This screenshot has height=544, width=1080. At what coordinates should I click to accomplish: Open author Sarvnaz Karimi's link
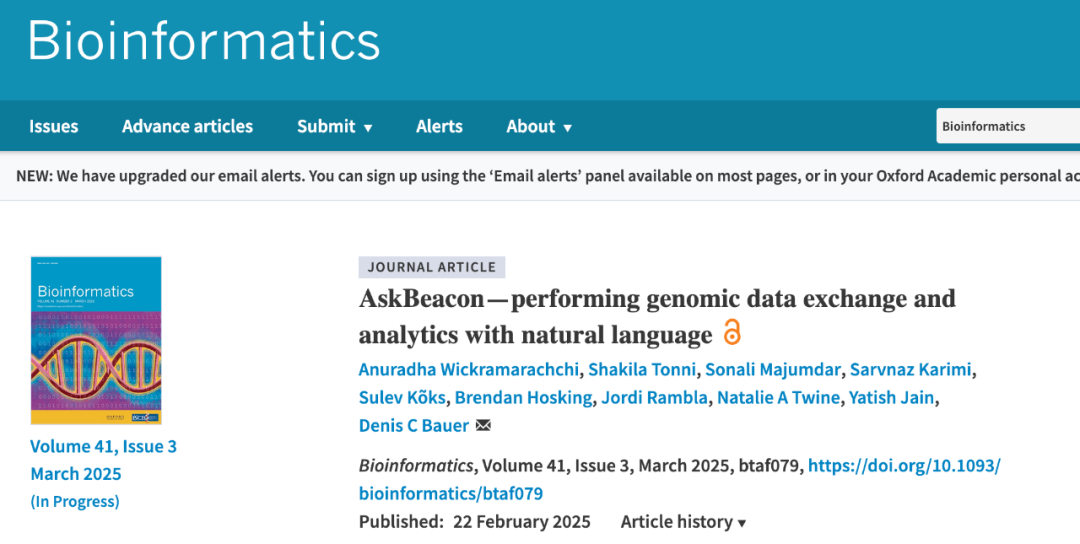point(911,369)
